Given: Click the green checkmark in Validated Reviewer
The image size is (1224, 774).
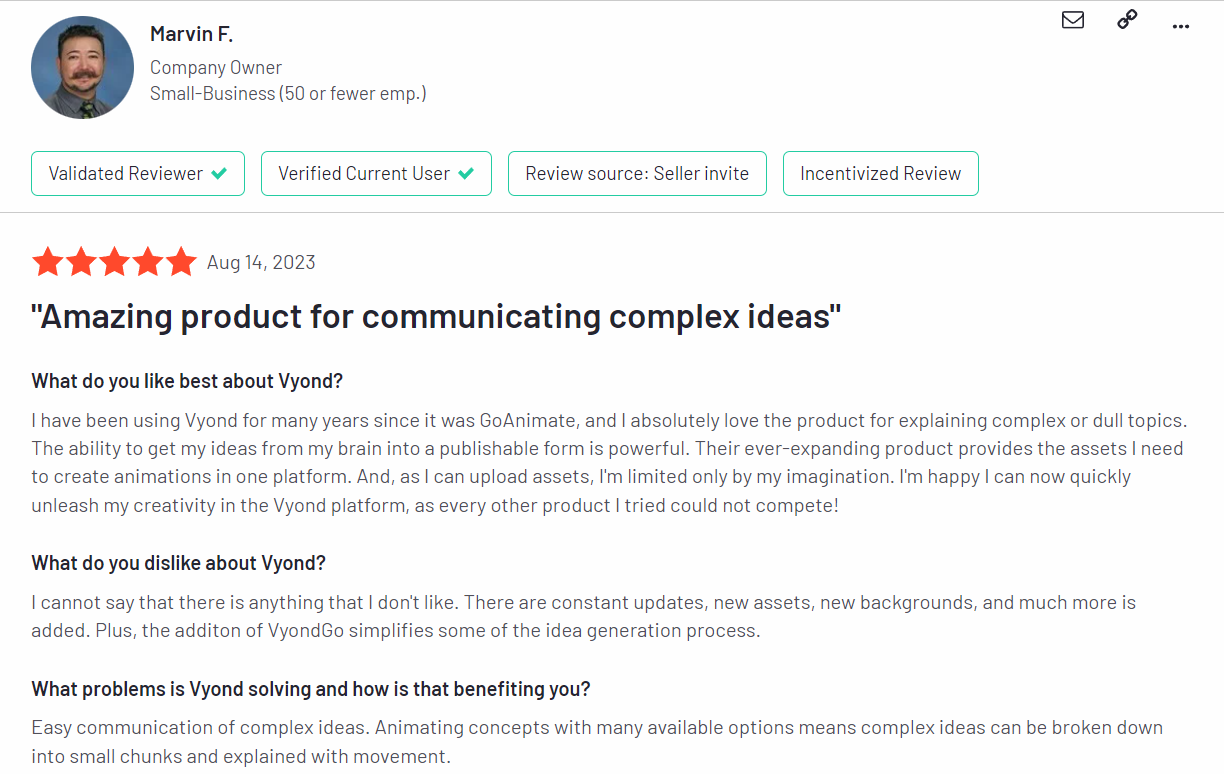Looking at the screenshot, I should [219, 173].
